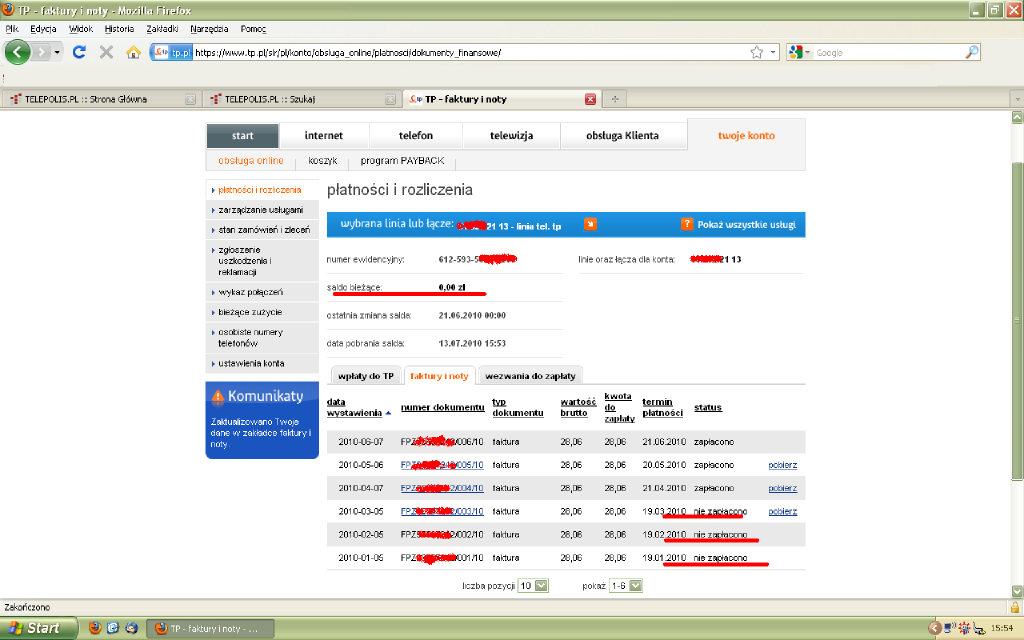This screenshot has width=1024, height=640.
Task: Click the Komunikaty warning icon
Action: [217, 396]
